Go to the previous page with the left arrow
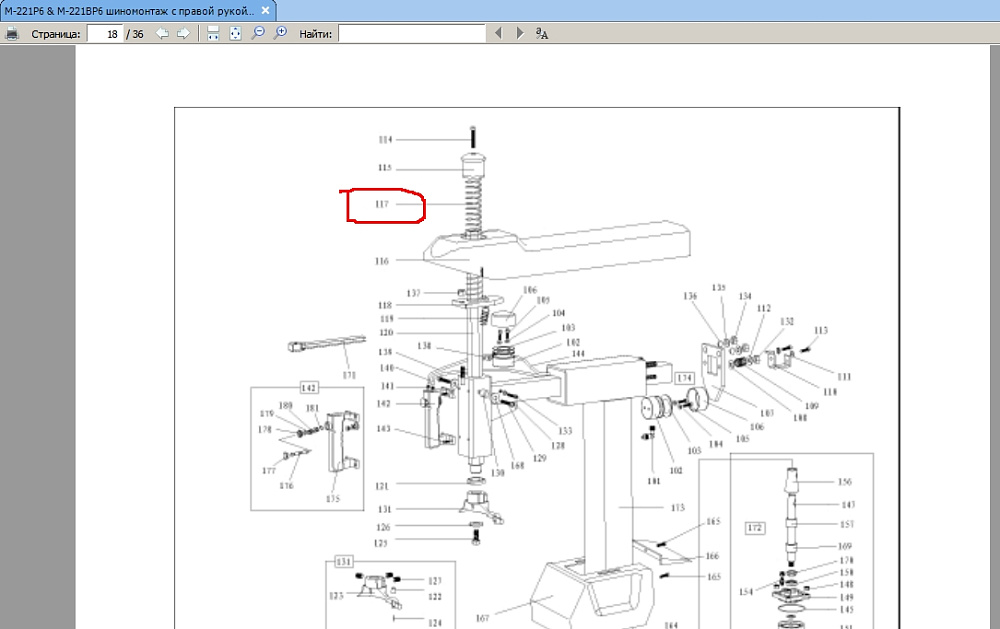Image resolution: width=1000 pixels, height=629 pixels. click(162, 33)
